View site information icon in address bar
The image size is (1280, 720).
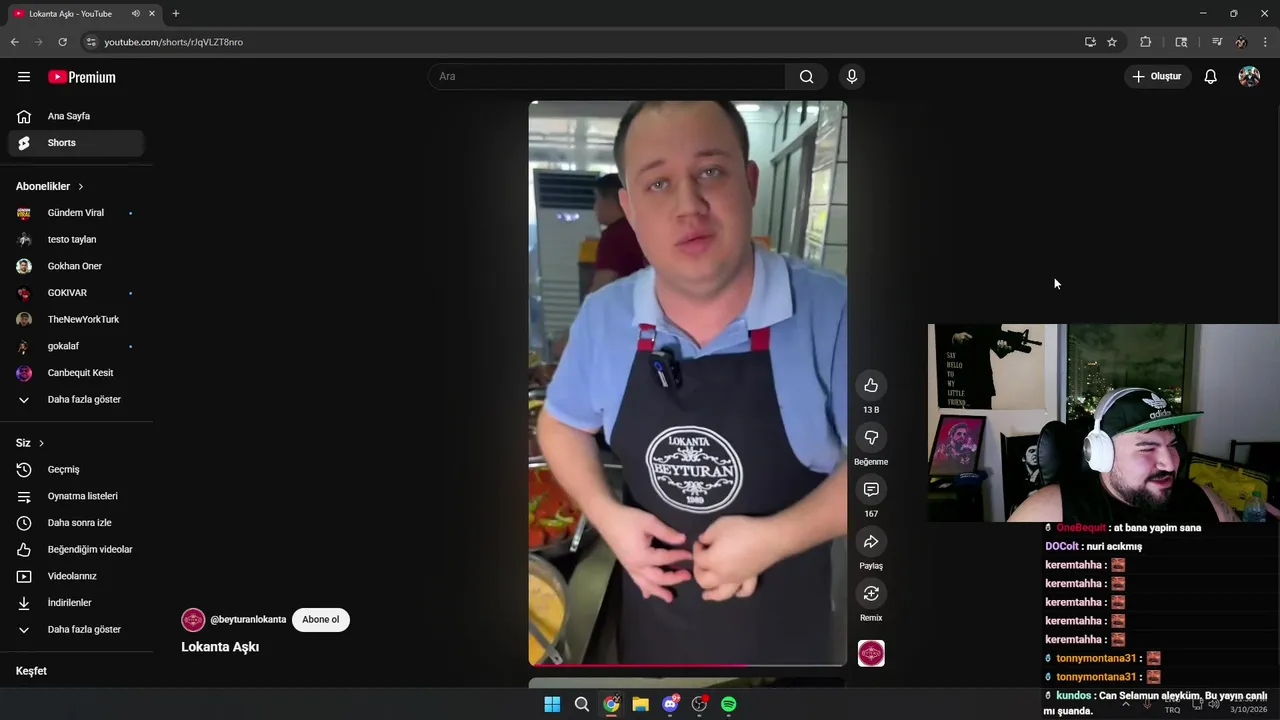click(91, 42)
